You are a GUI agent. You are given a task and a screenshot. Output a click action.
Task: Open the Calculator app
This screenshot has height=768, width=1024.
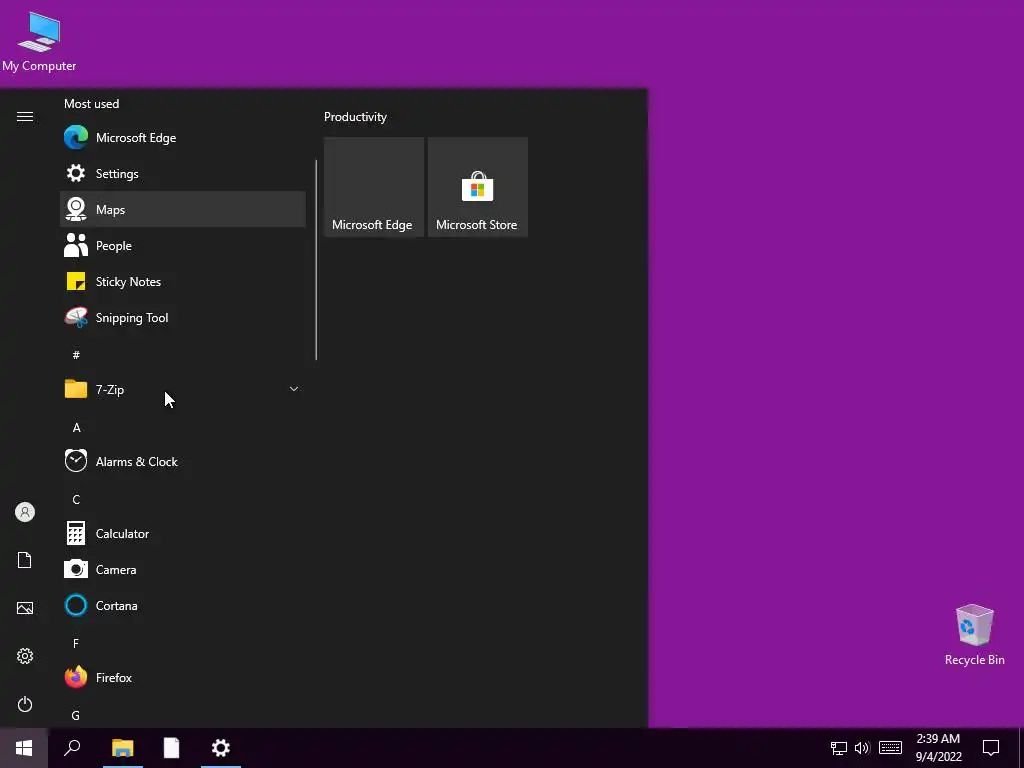182,534
